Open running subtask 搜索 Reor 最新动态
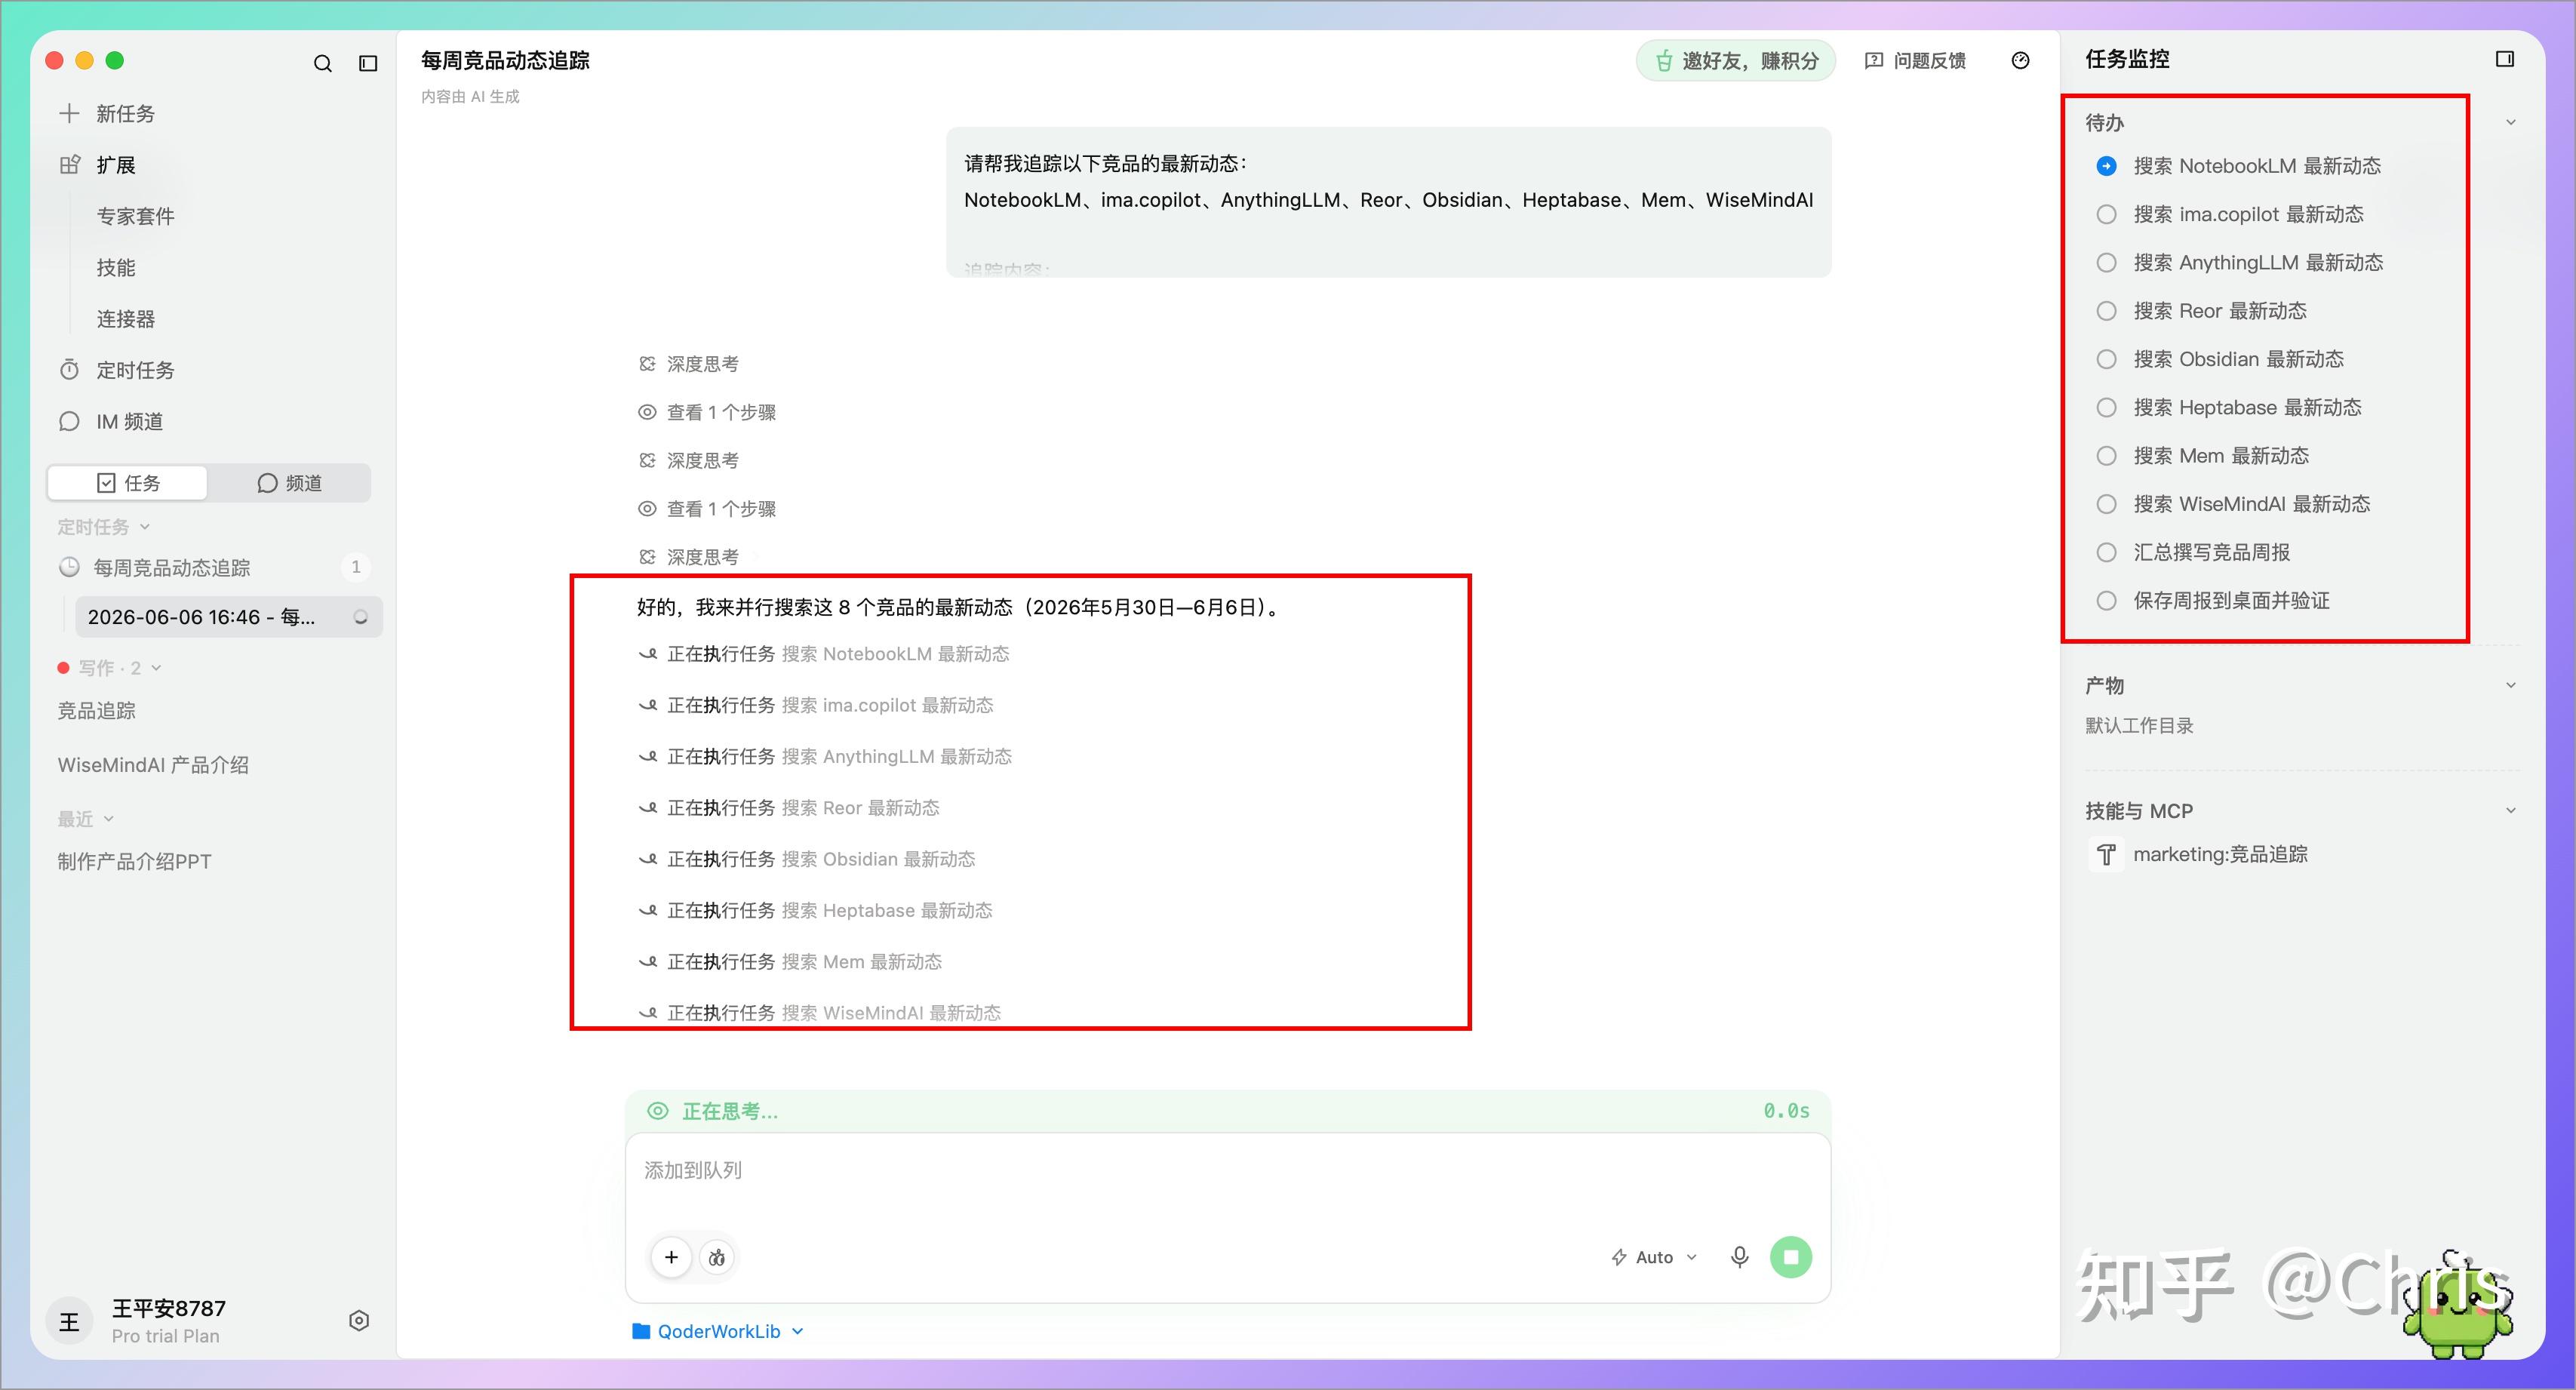The height and width of the screenshot is (1390, 2576). (x=789, y=808)
